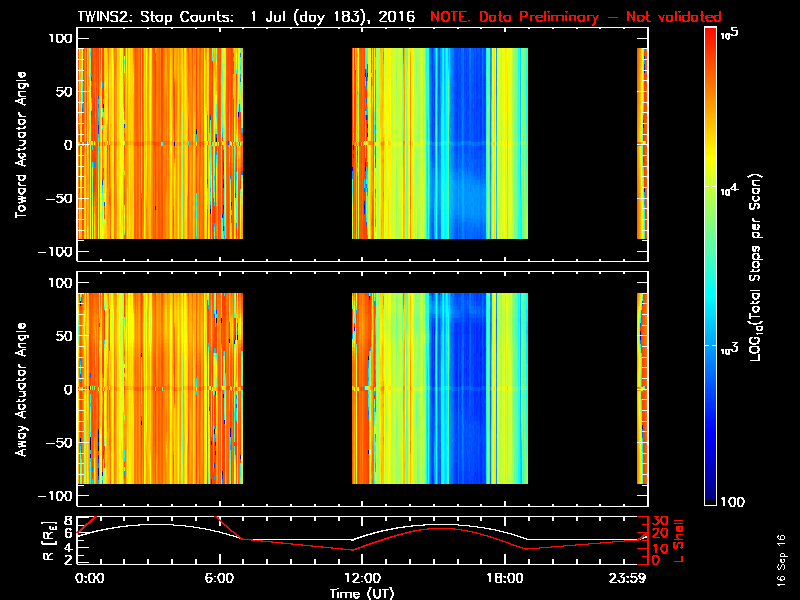Select the "0" tick on the Toward Actuator Angle axis
Viewport: 800px width, 600px height.
tap(68, 145)
